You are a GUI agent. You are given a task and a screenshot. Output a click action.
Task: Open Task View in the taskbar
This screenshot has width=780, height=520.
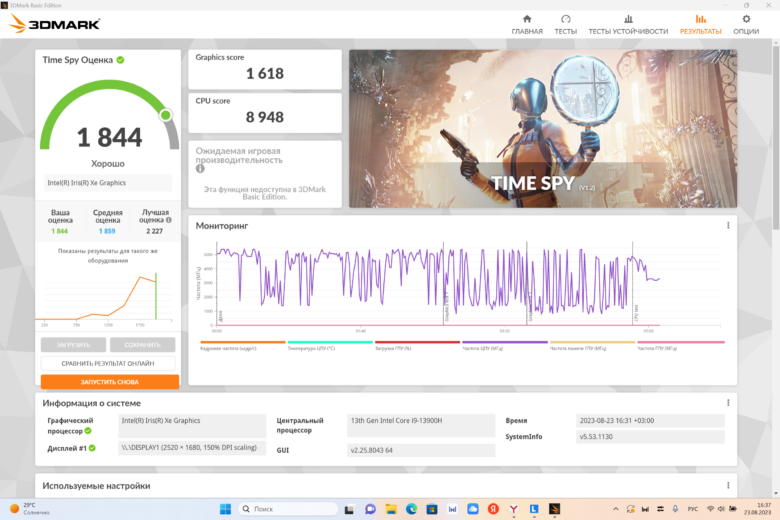[x=349, y=509]
